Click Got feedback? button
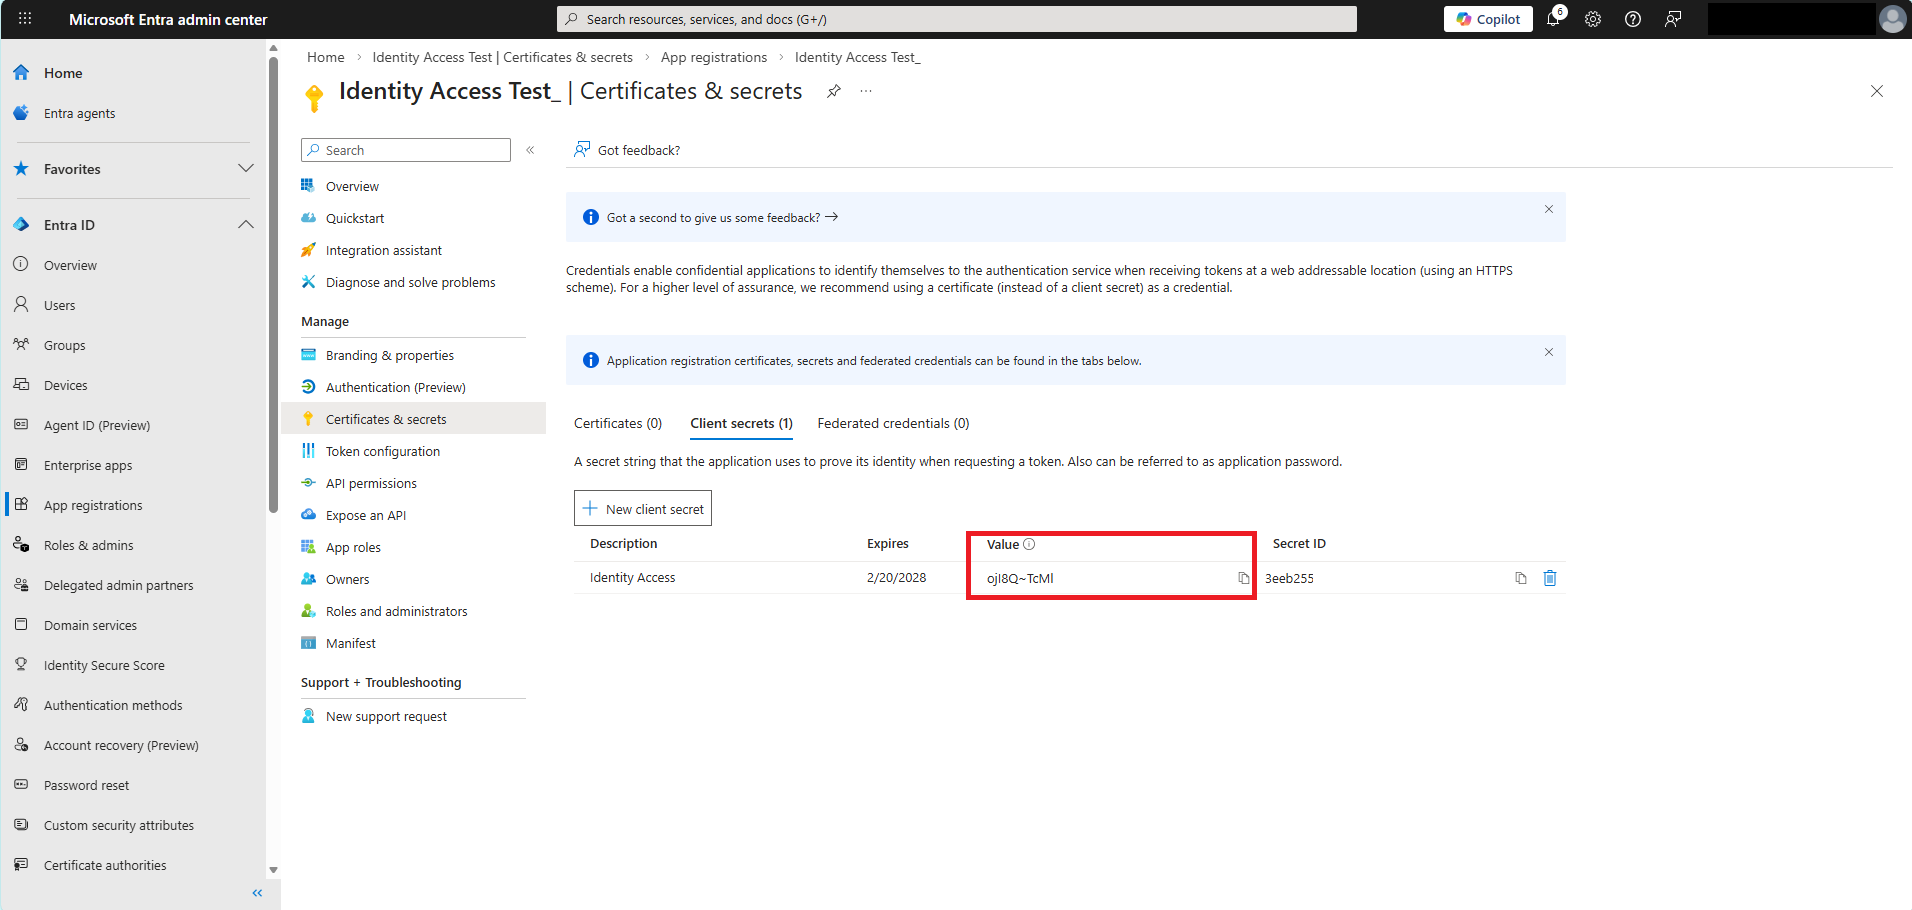The image size is (1912, 910). tap(627, 150)
